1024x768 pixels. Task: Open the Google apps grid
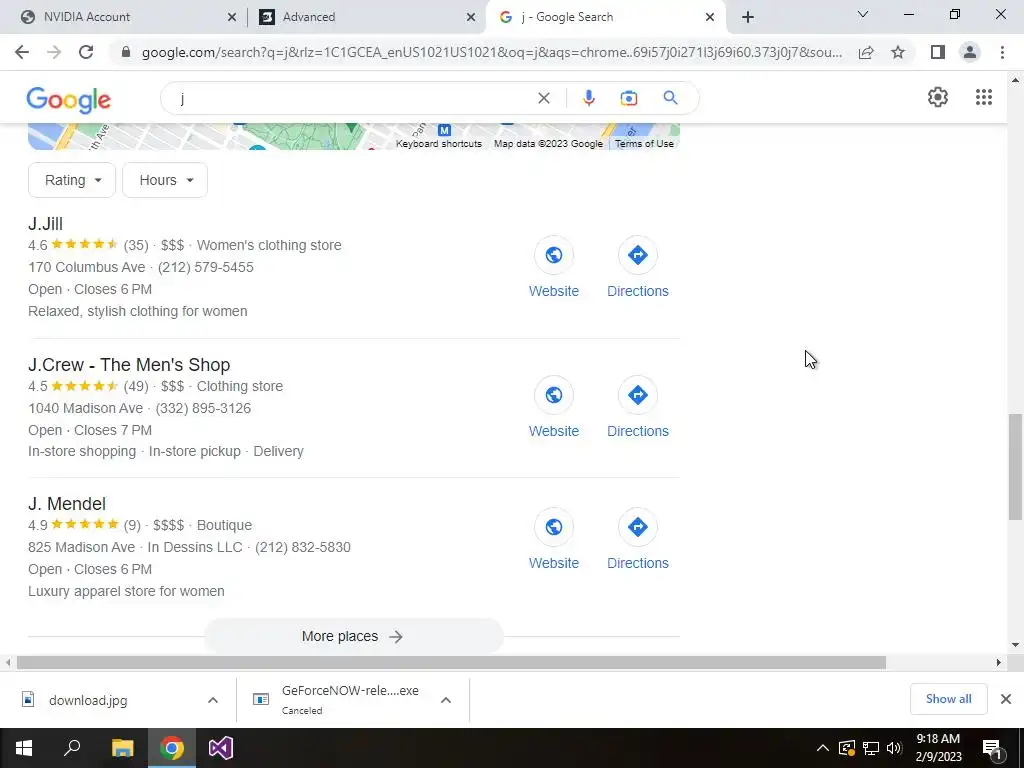984,97
